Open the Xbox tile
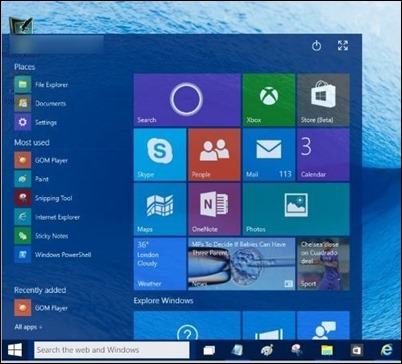 pos(269,100)
